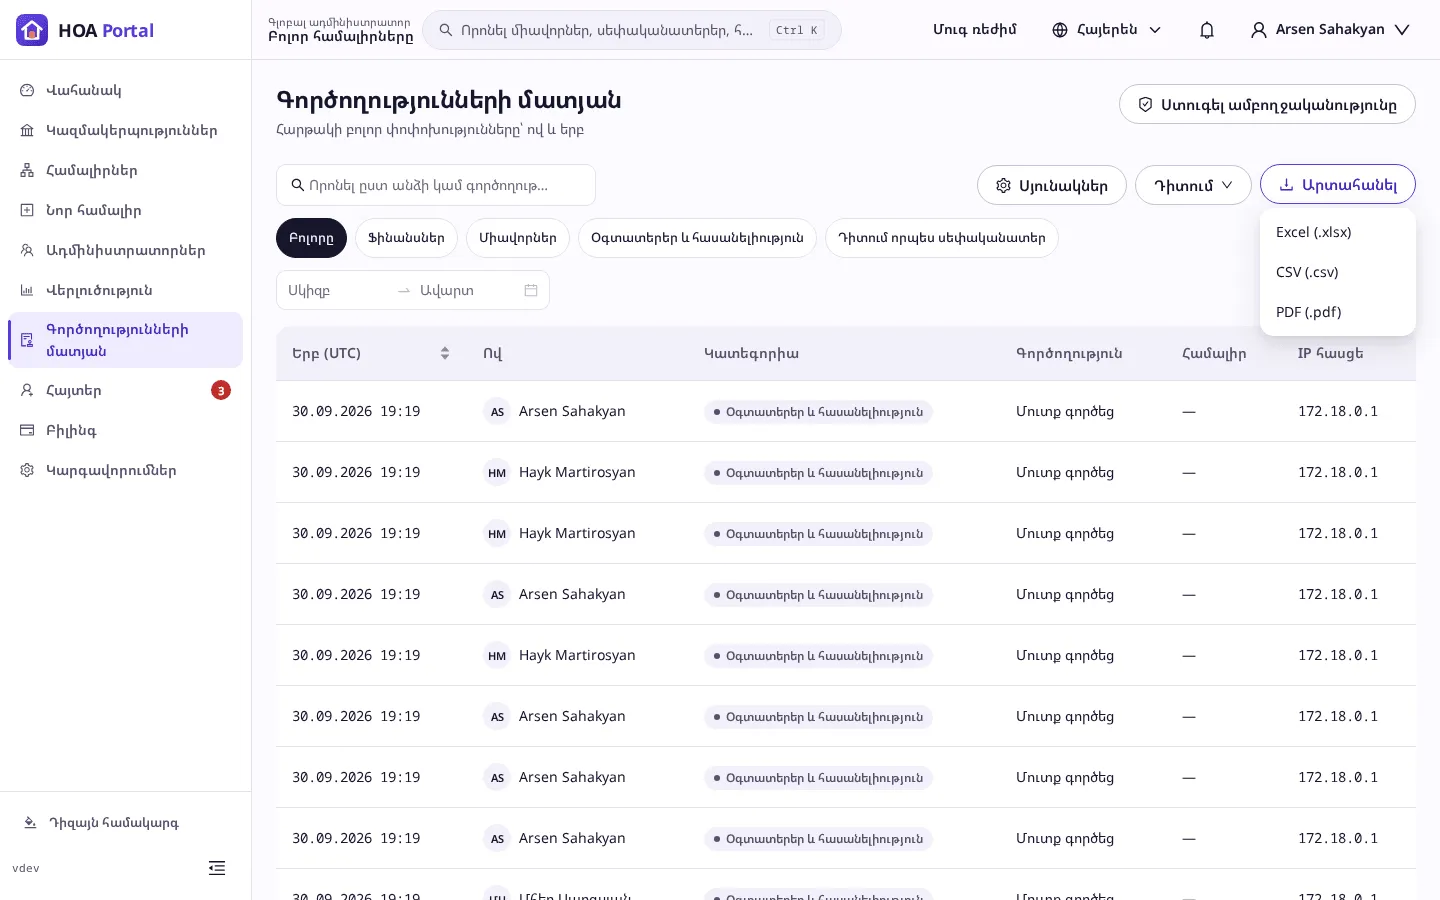The height and width of the screenshot is (900, 1440).
Task: Choose CSV (.csv) export option
Action: 1338,272
